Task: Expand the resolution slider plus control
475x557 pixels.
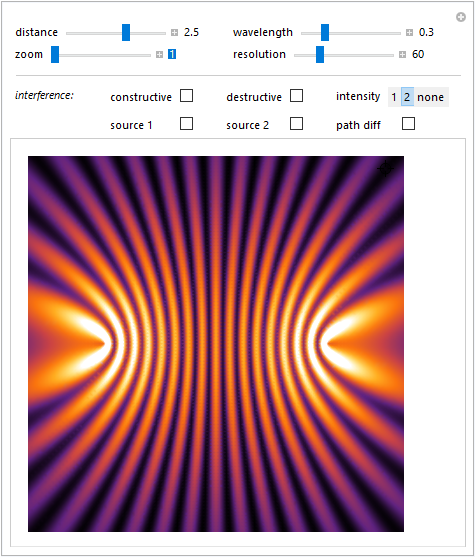Action: click(x=402, y=55)
